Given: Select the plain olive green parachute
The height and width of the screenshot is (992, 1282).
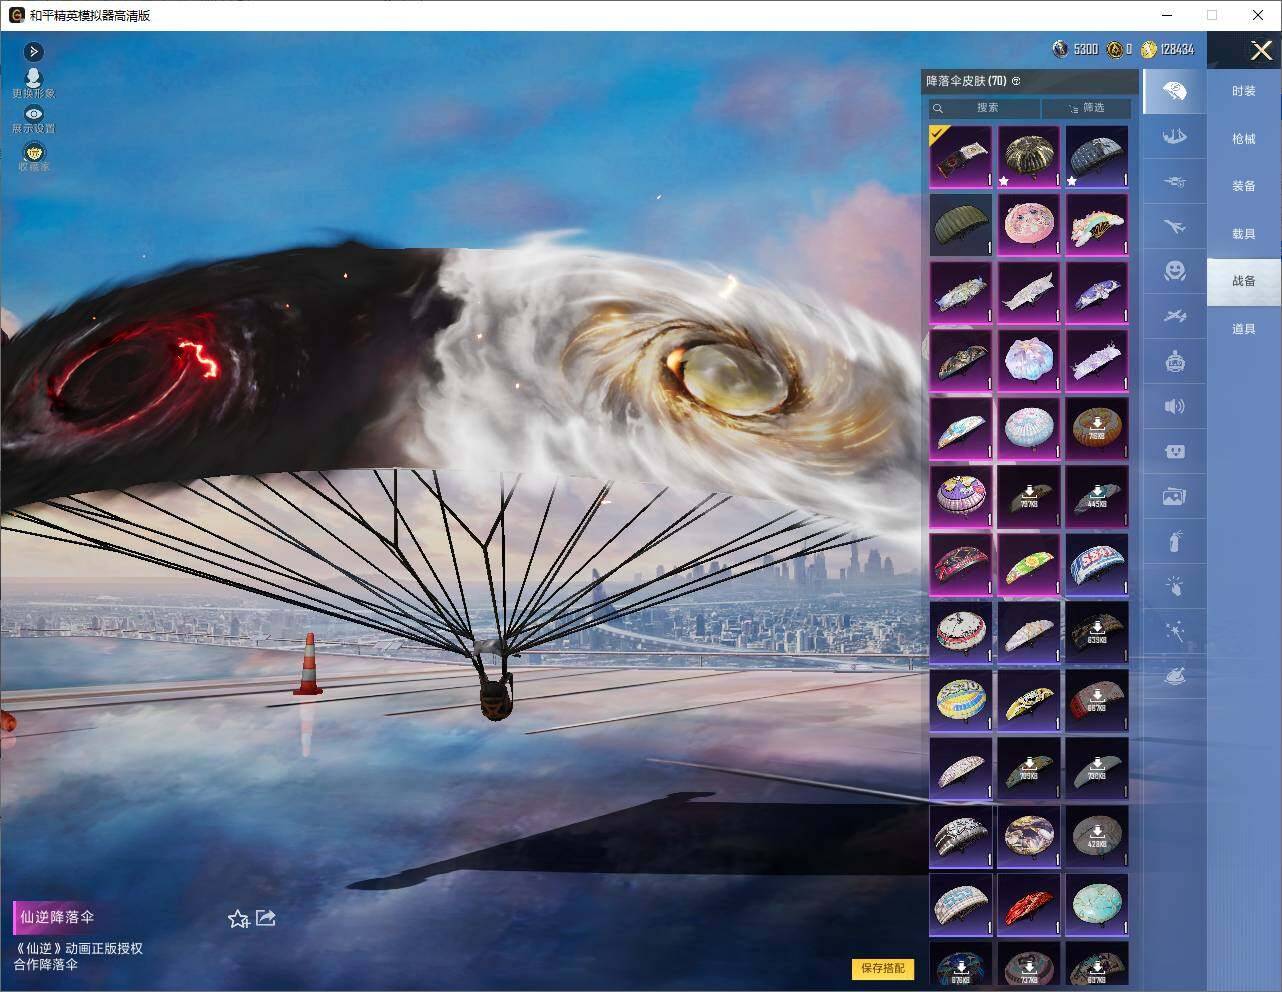Looking at the screenshot, I should coord(961,225).
